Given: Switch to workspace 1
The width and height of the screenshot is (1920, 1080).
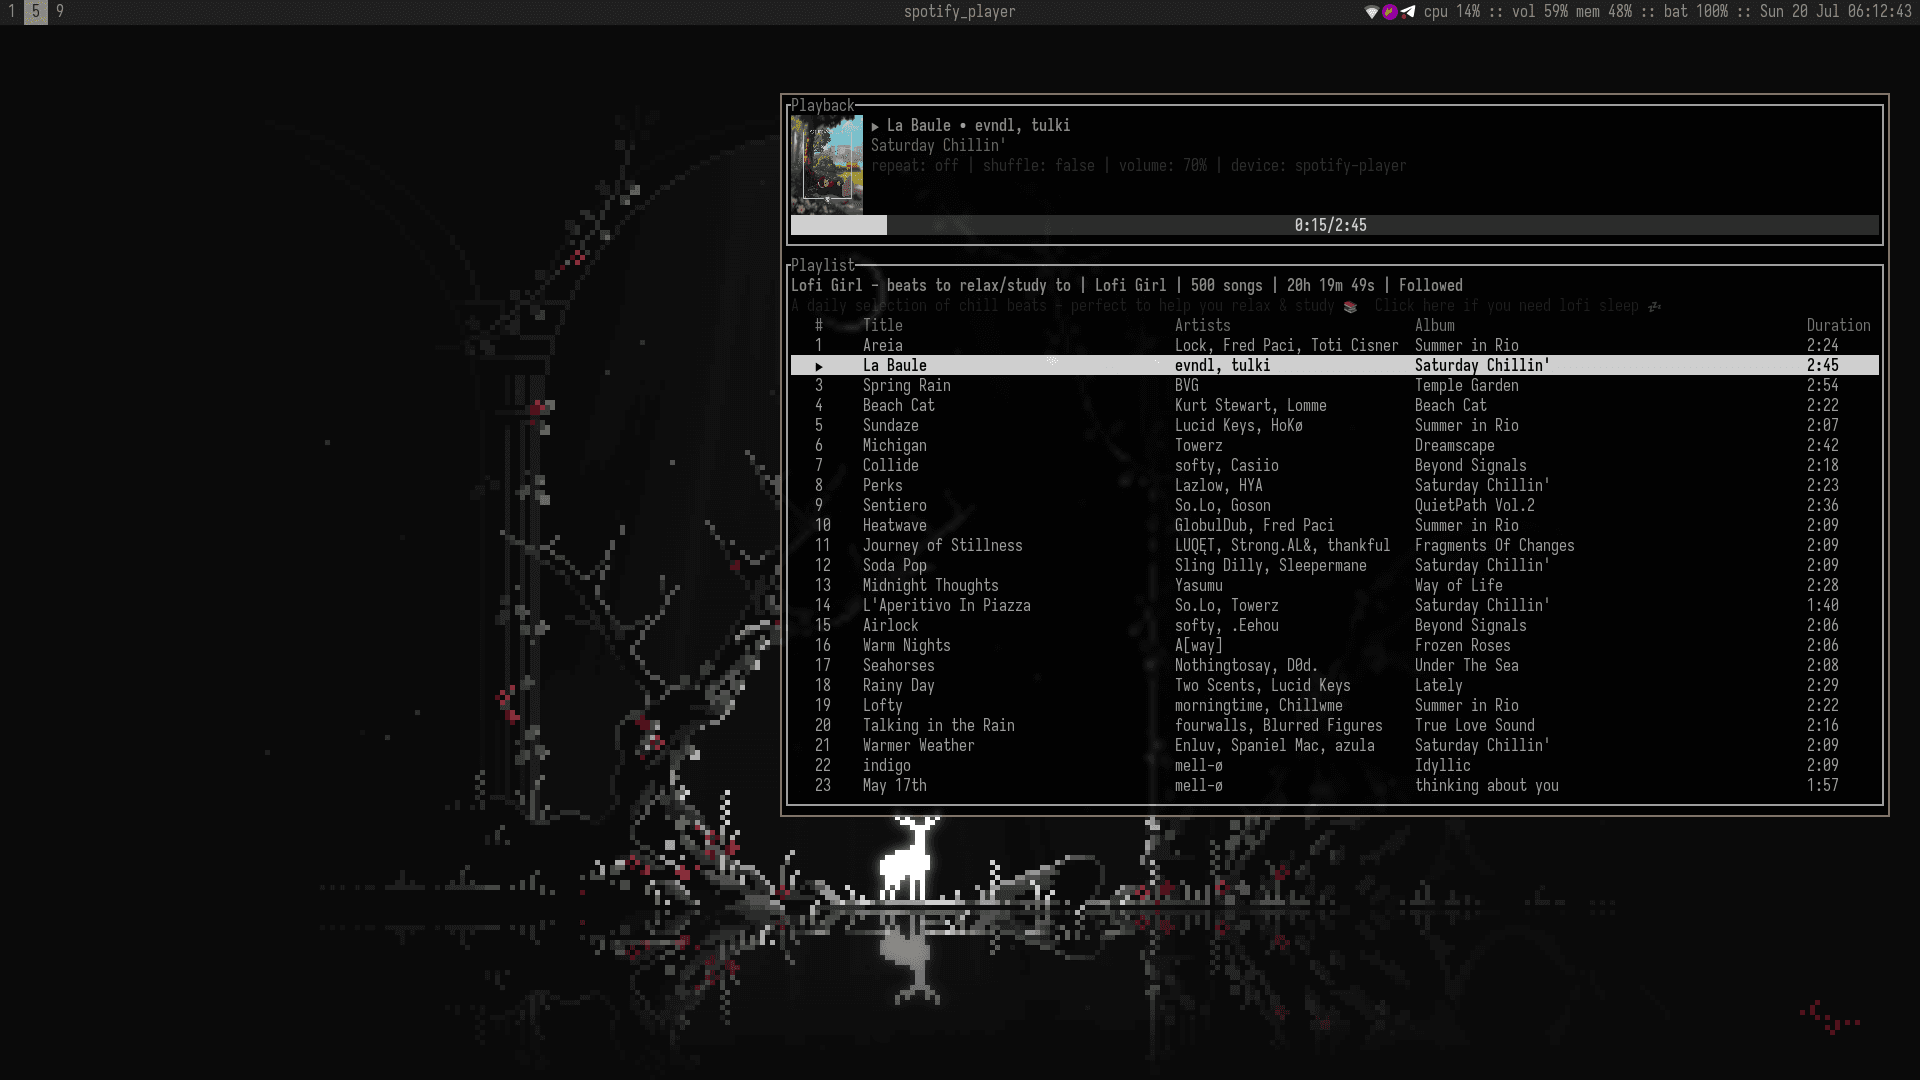Looking at the screenshot, I should coord(12,14).
